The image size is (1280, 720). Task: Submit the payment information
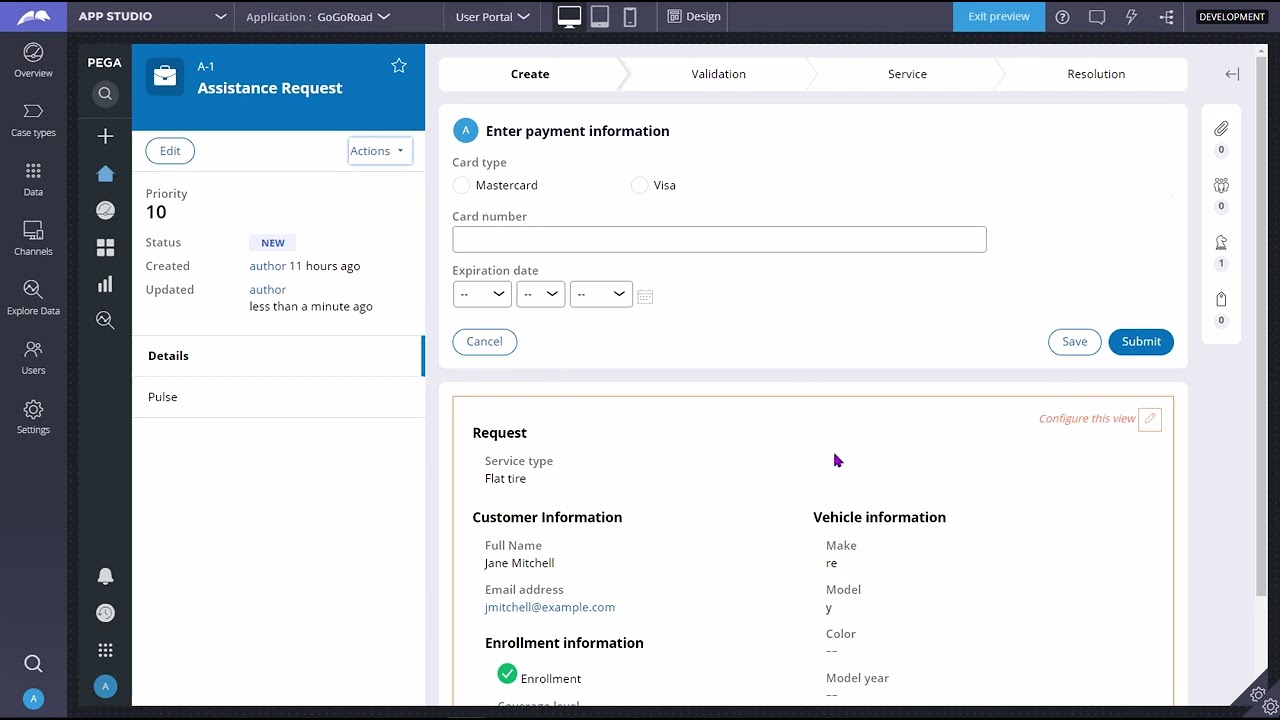click(x=1141, y=342)
